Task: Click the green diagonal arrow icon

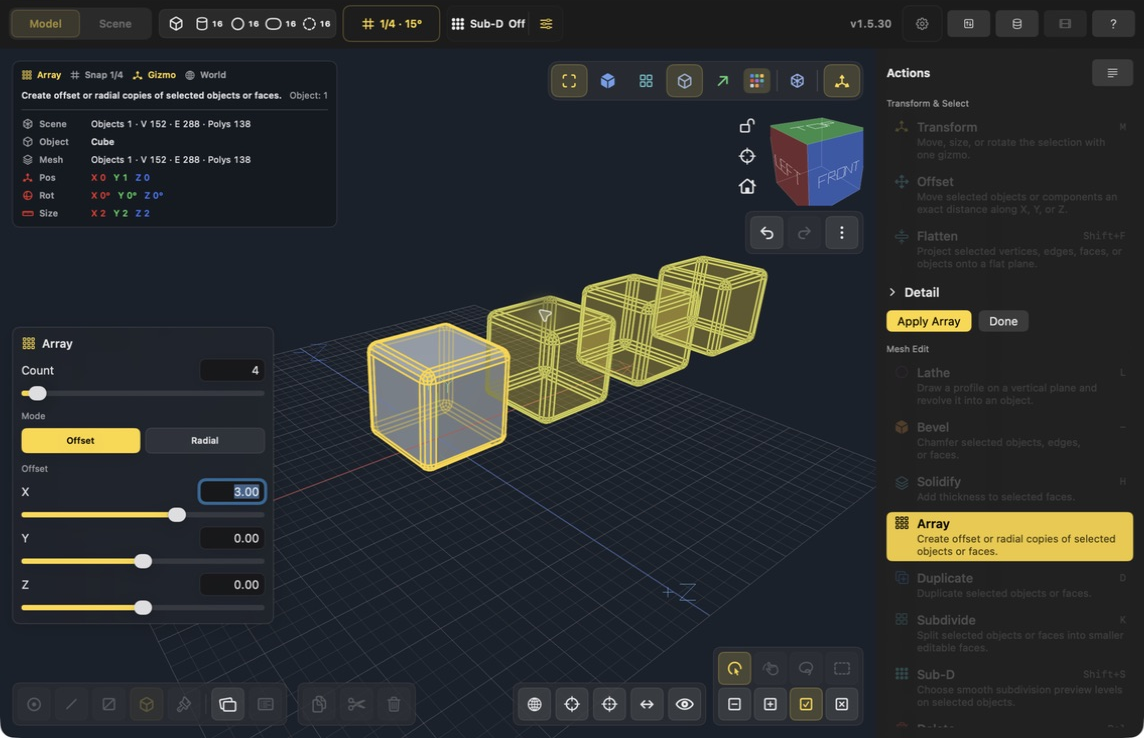Action: pyautogui.click(x=722, y=81)
